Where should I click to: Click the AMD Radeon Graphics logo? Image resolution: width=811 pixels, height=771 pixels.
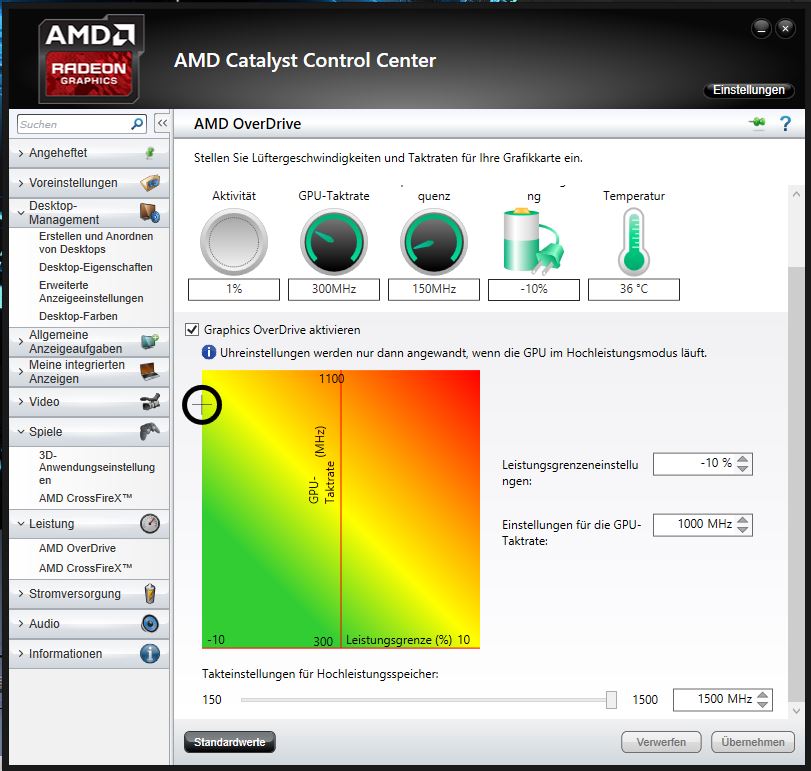point(91,59)
